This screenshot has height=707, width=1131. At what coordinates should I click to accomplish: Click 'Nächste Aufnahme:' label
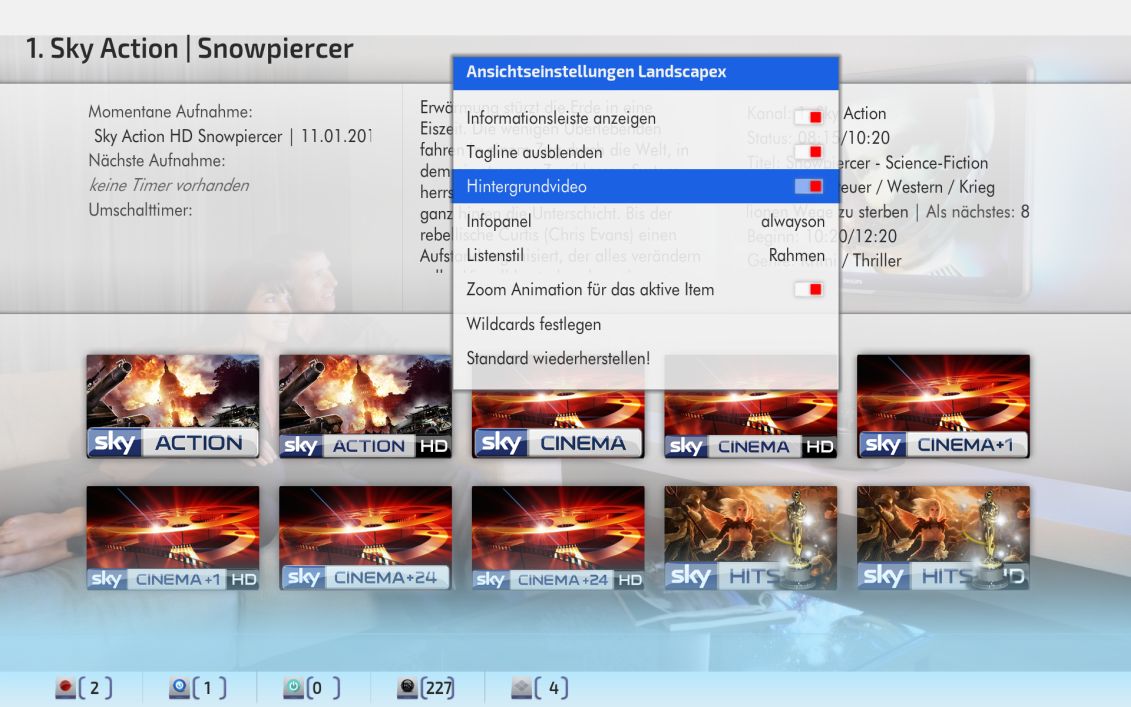pyautogui.click(x=157, y=161)
